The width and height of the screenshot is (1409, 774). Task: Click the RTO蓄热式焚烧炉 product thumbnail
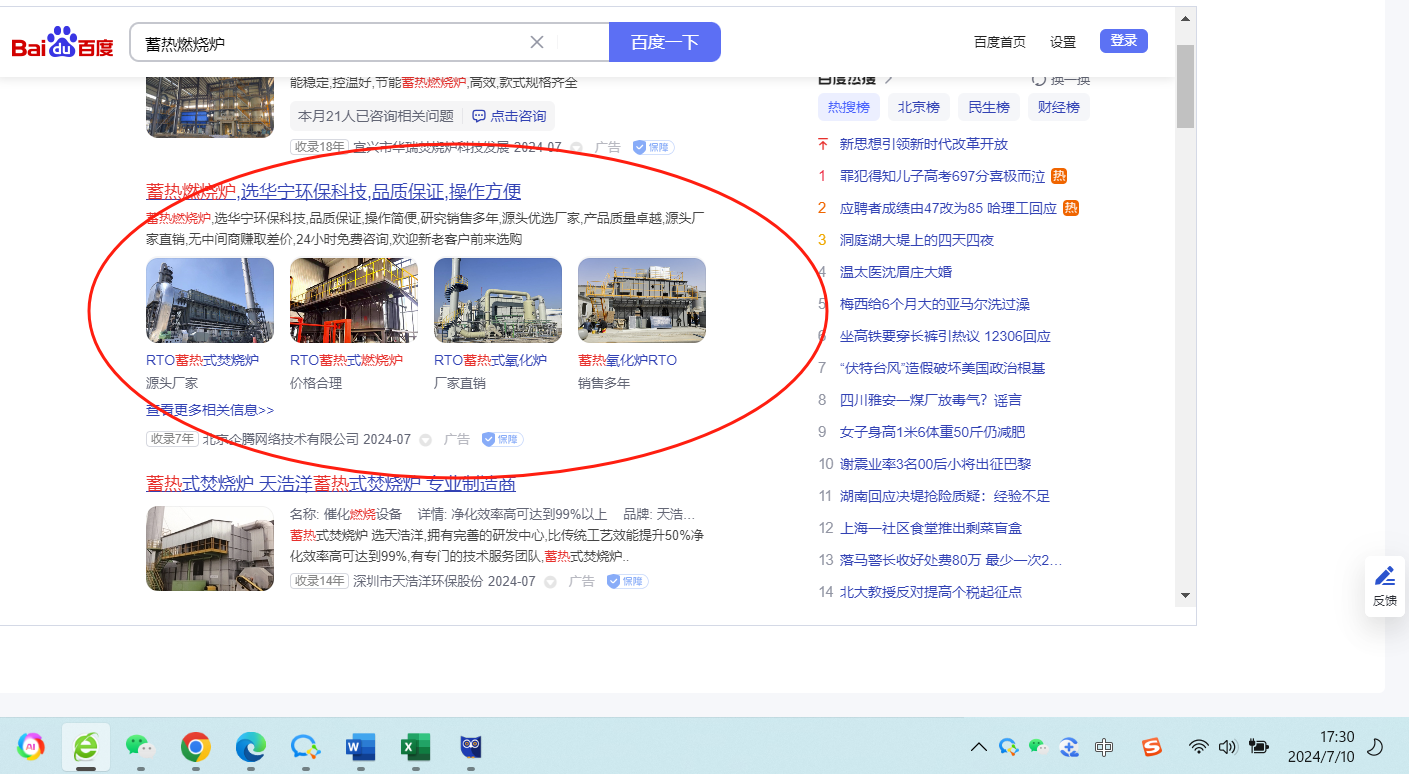tap(210, 300)
